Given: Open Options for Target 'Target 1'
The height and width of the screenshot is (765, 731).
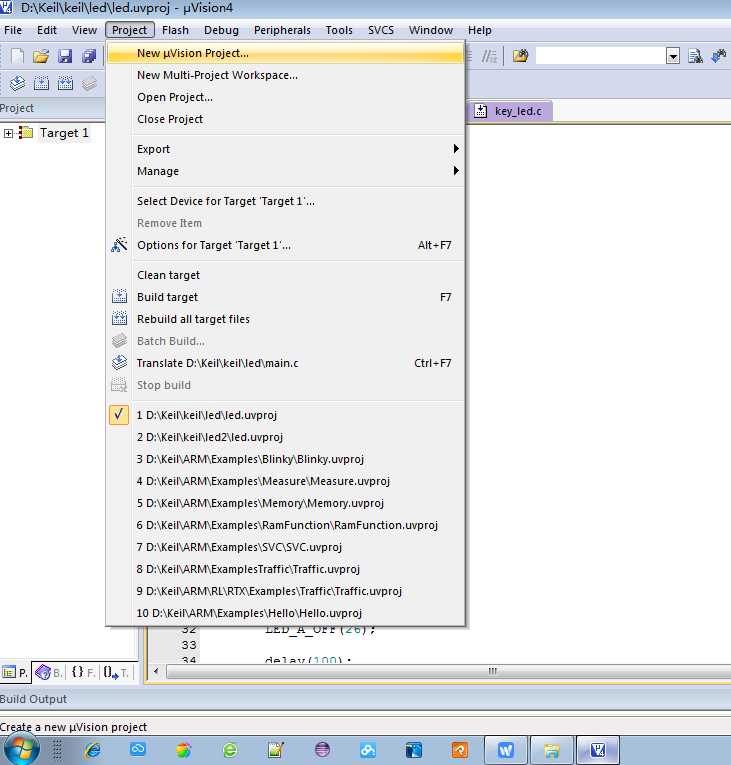Looking at the screenshot, I should coord(285,245).
